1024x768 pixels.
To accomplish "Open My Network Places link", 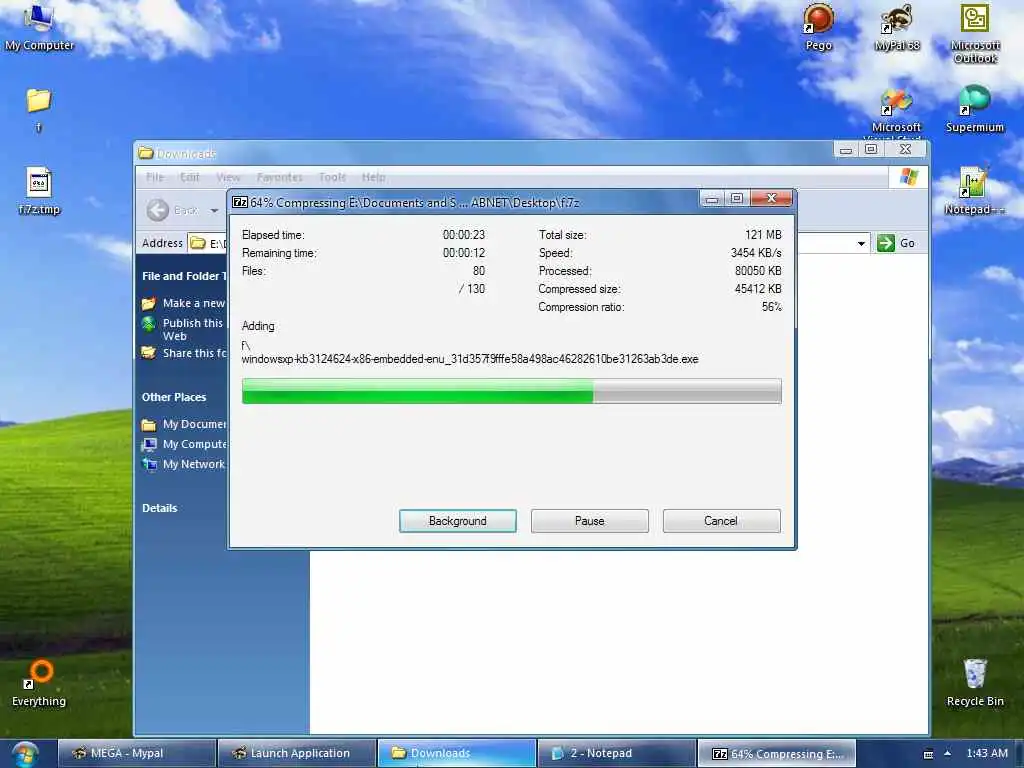I will coord(185,464).
